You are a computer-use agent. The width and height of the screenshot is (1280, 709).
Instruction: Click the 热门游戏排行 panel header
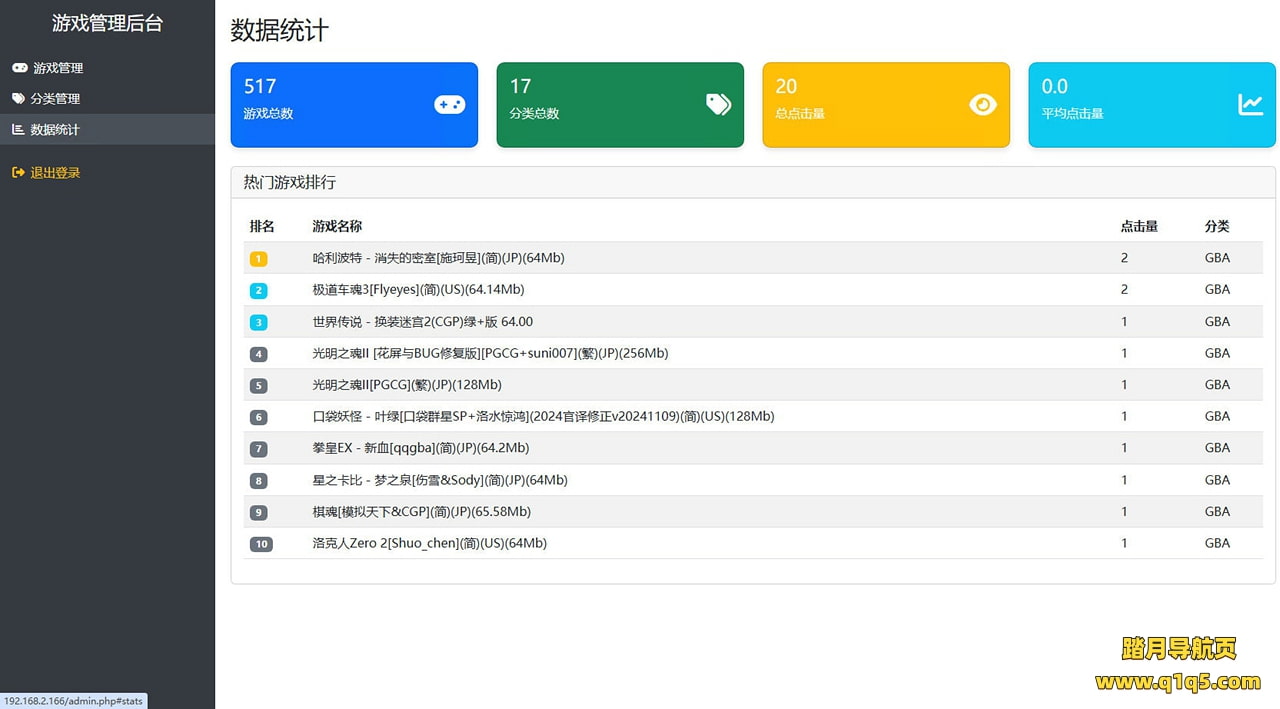290,182
